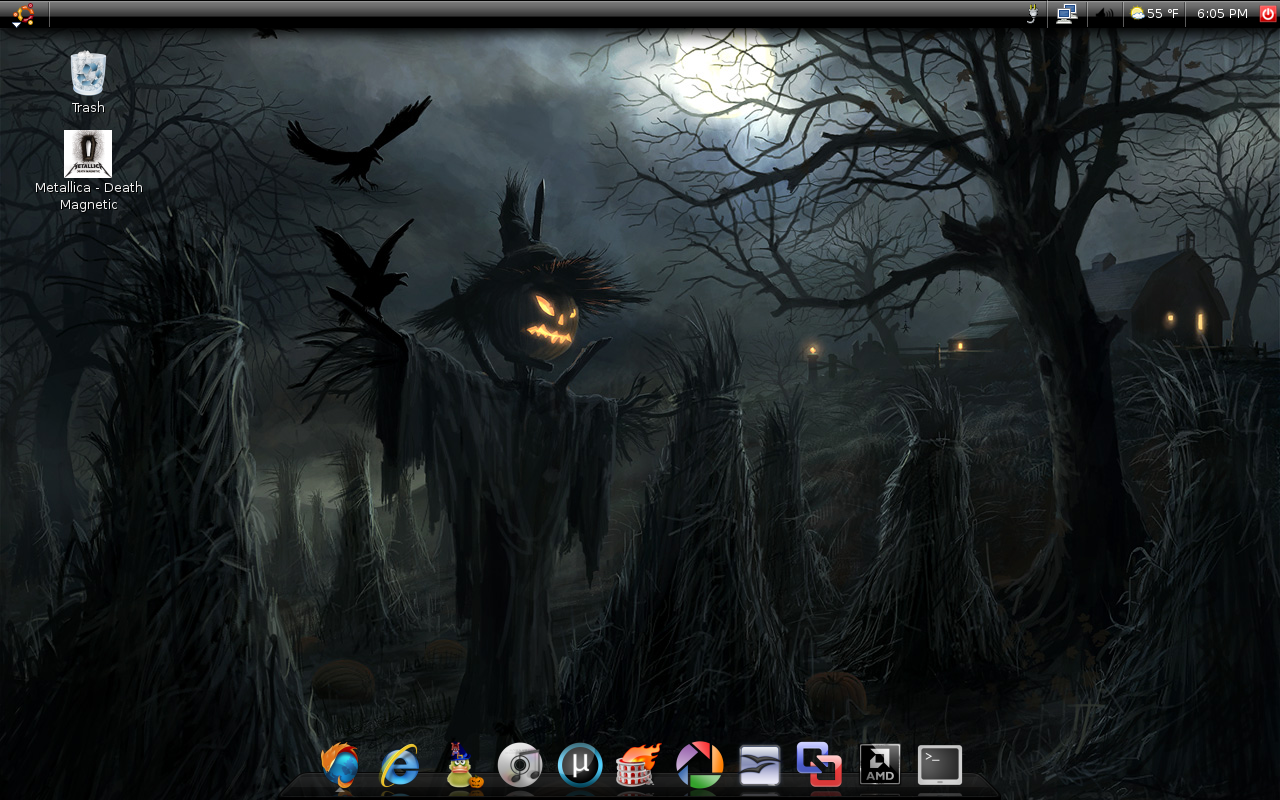Open Metallica - Death Magnetic desktop item
The image size is (1280, 800).
tap(88, 155)
